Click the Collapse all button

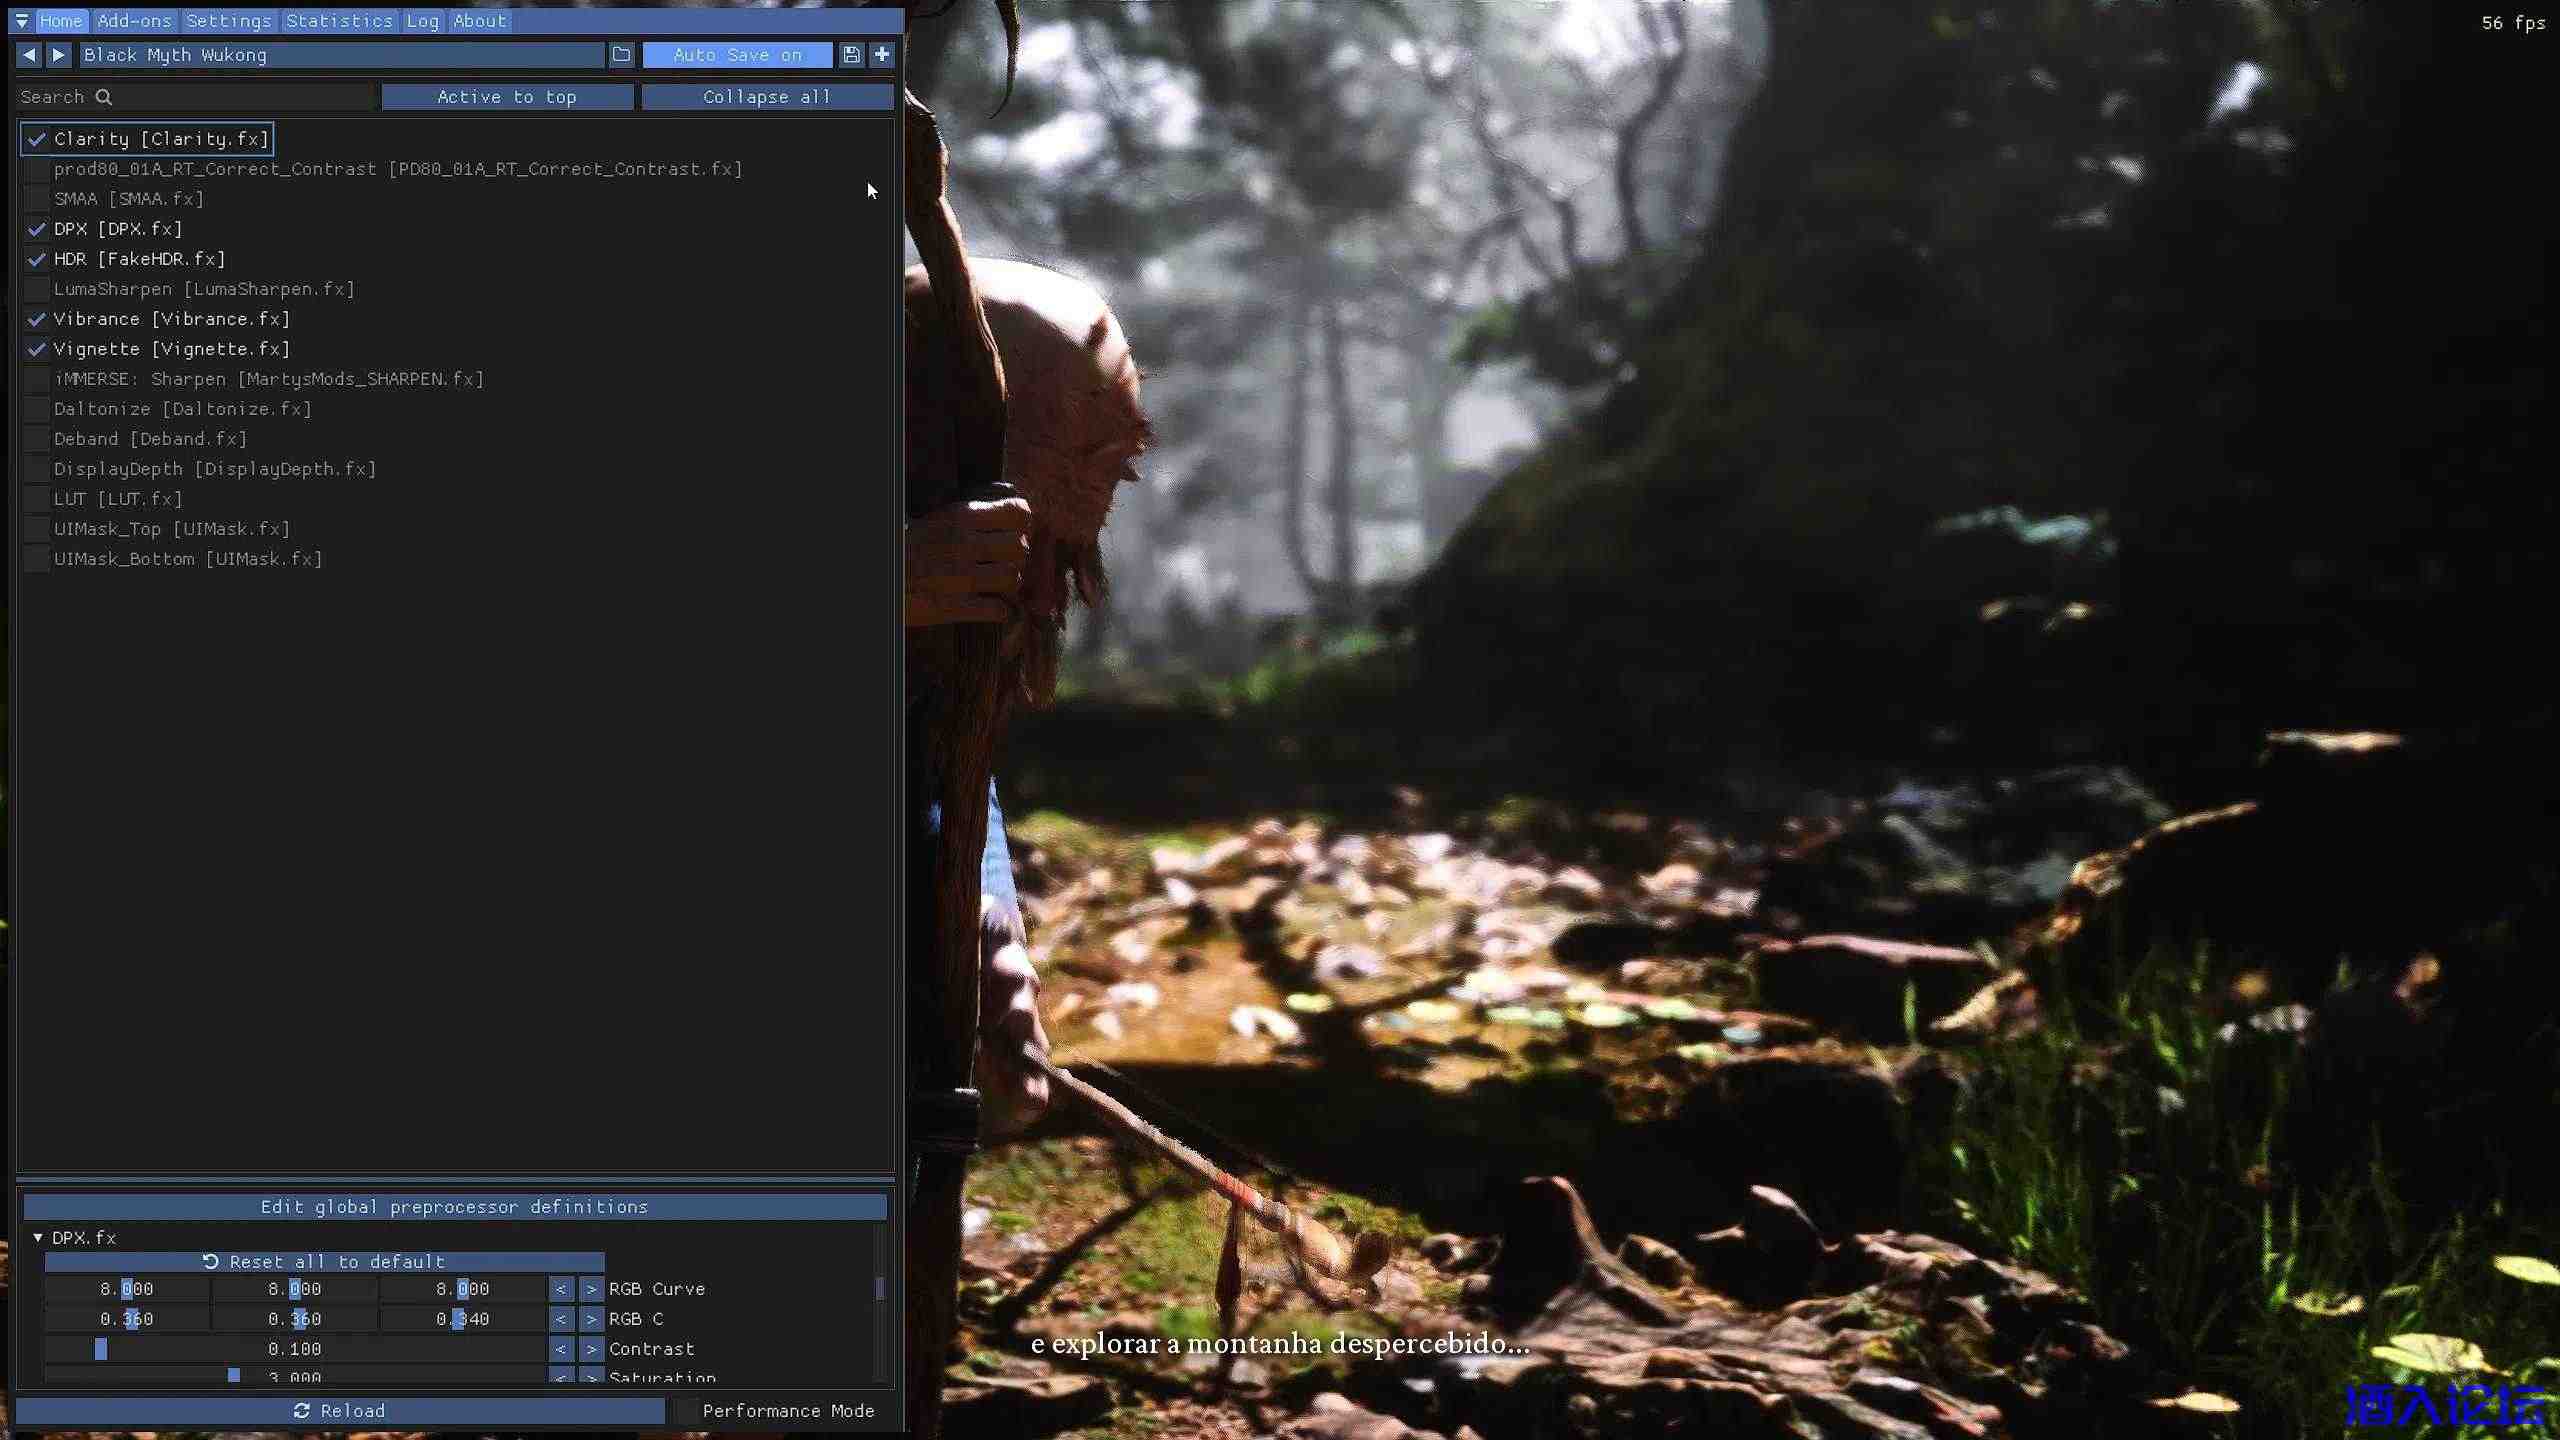(767, 97)
